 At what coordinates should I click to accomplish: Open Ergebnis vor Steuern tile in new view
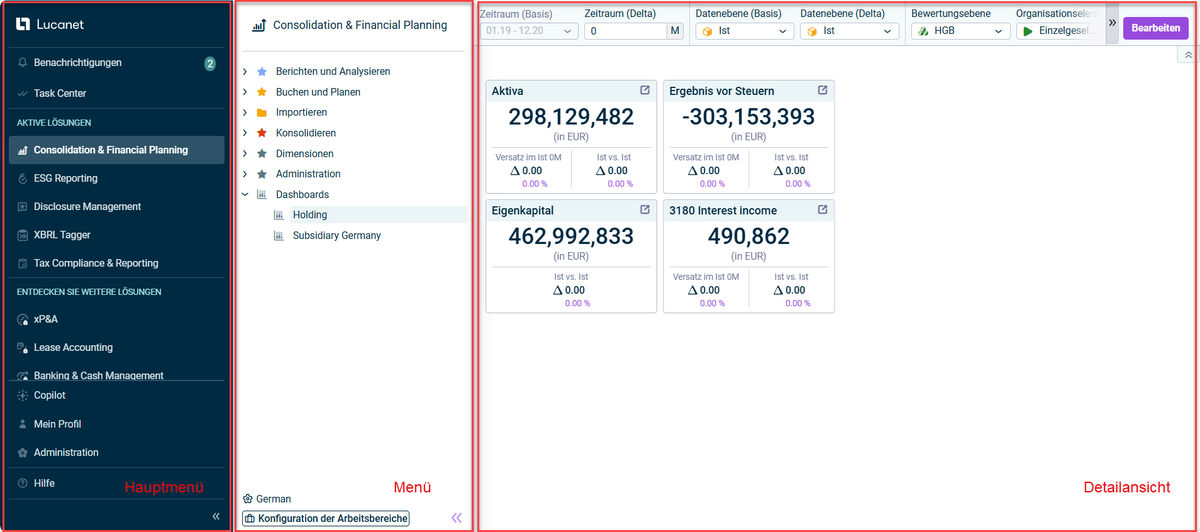[823, 91]
